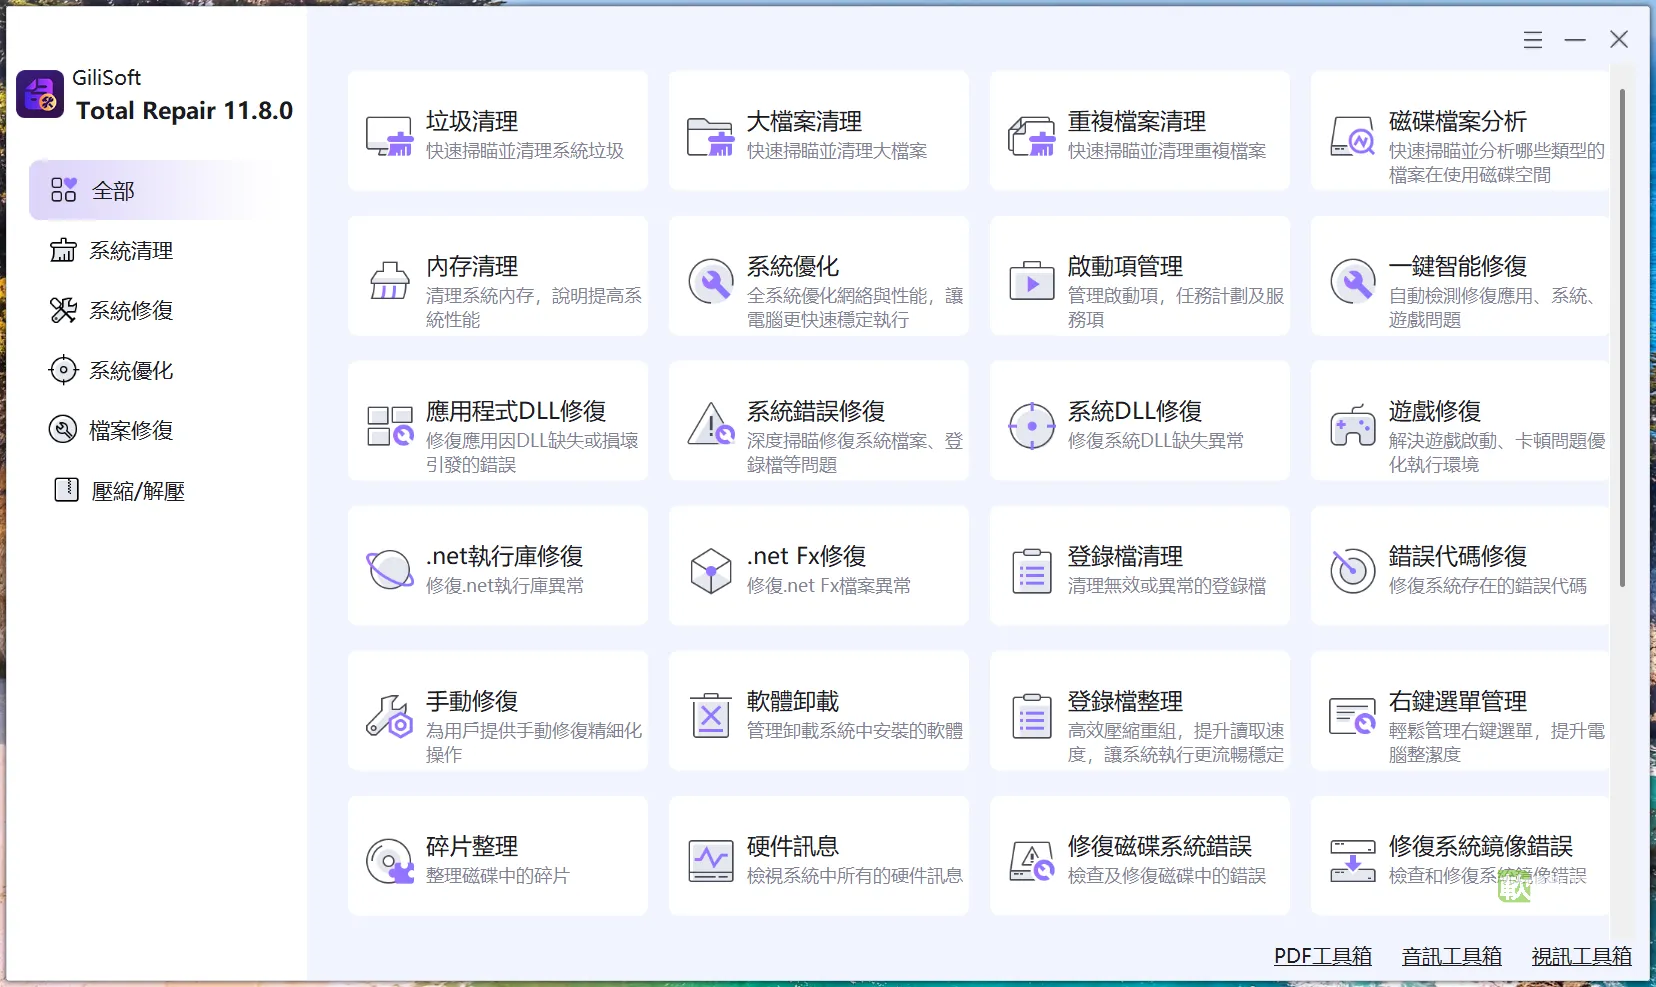This screenshot has height=987, width=1656.
Task: Start 碎片整理 disk defragmenter
Action: coord(497,857)
